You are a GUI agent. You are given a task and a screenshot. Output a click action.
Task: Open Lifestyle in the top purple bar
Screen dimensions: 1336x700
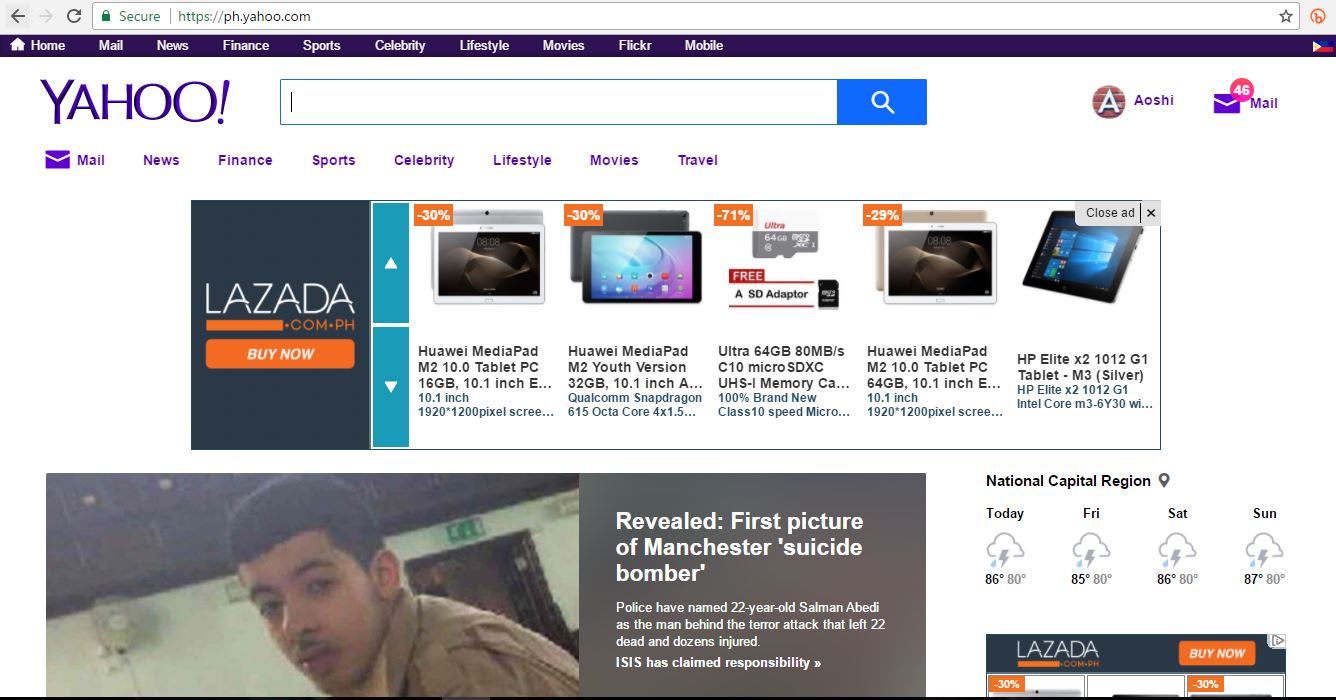point(484,45)
